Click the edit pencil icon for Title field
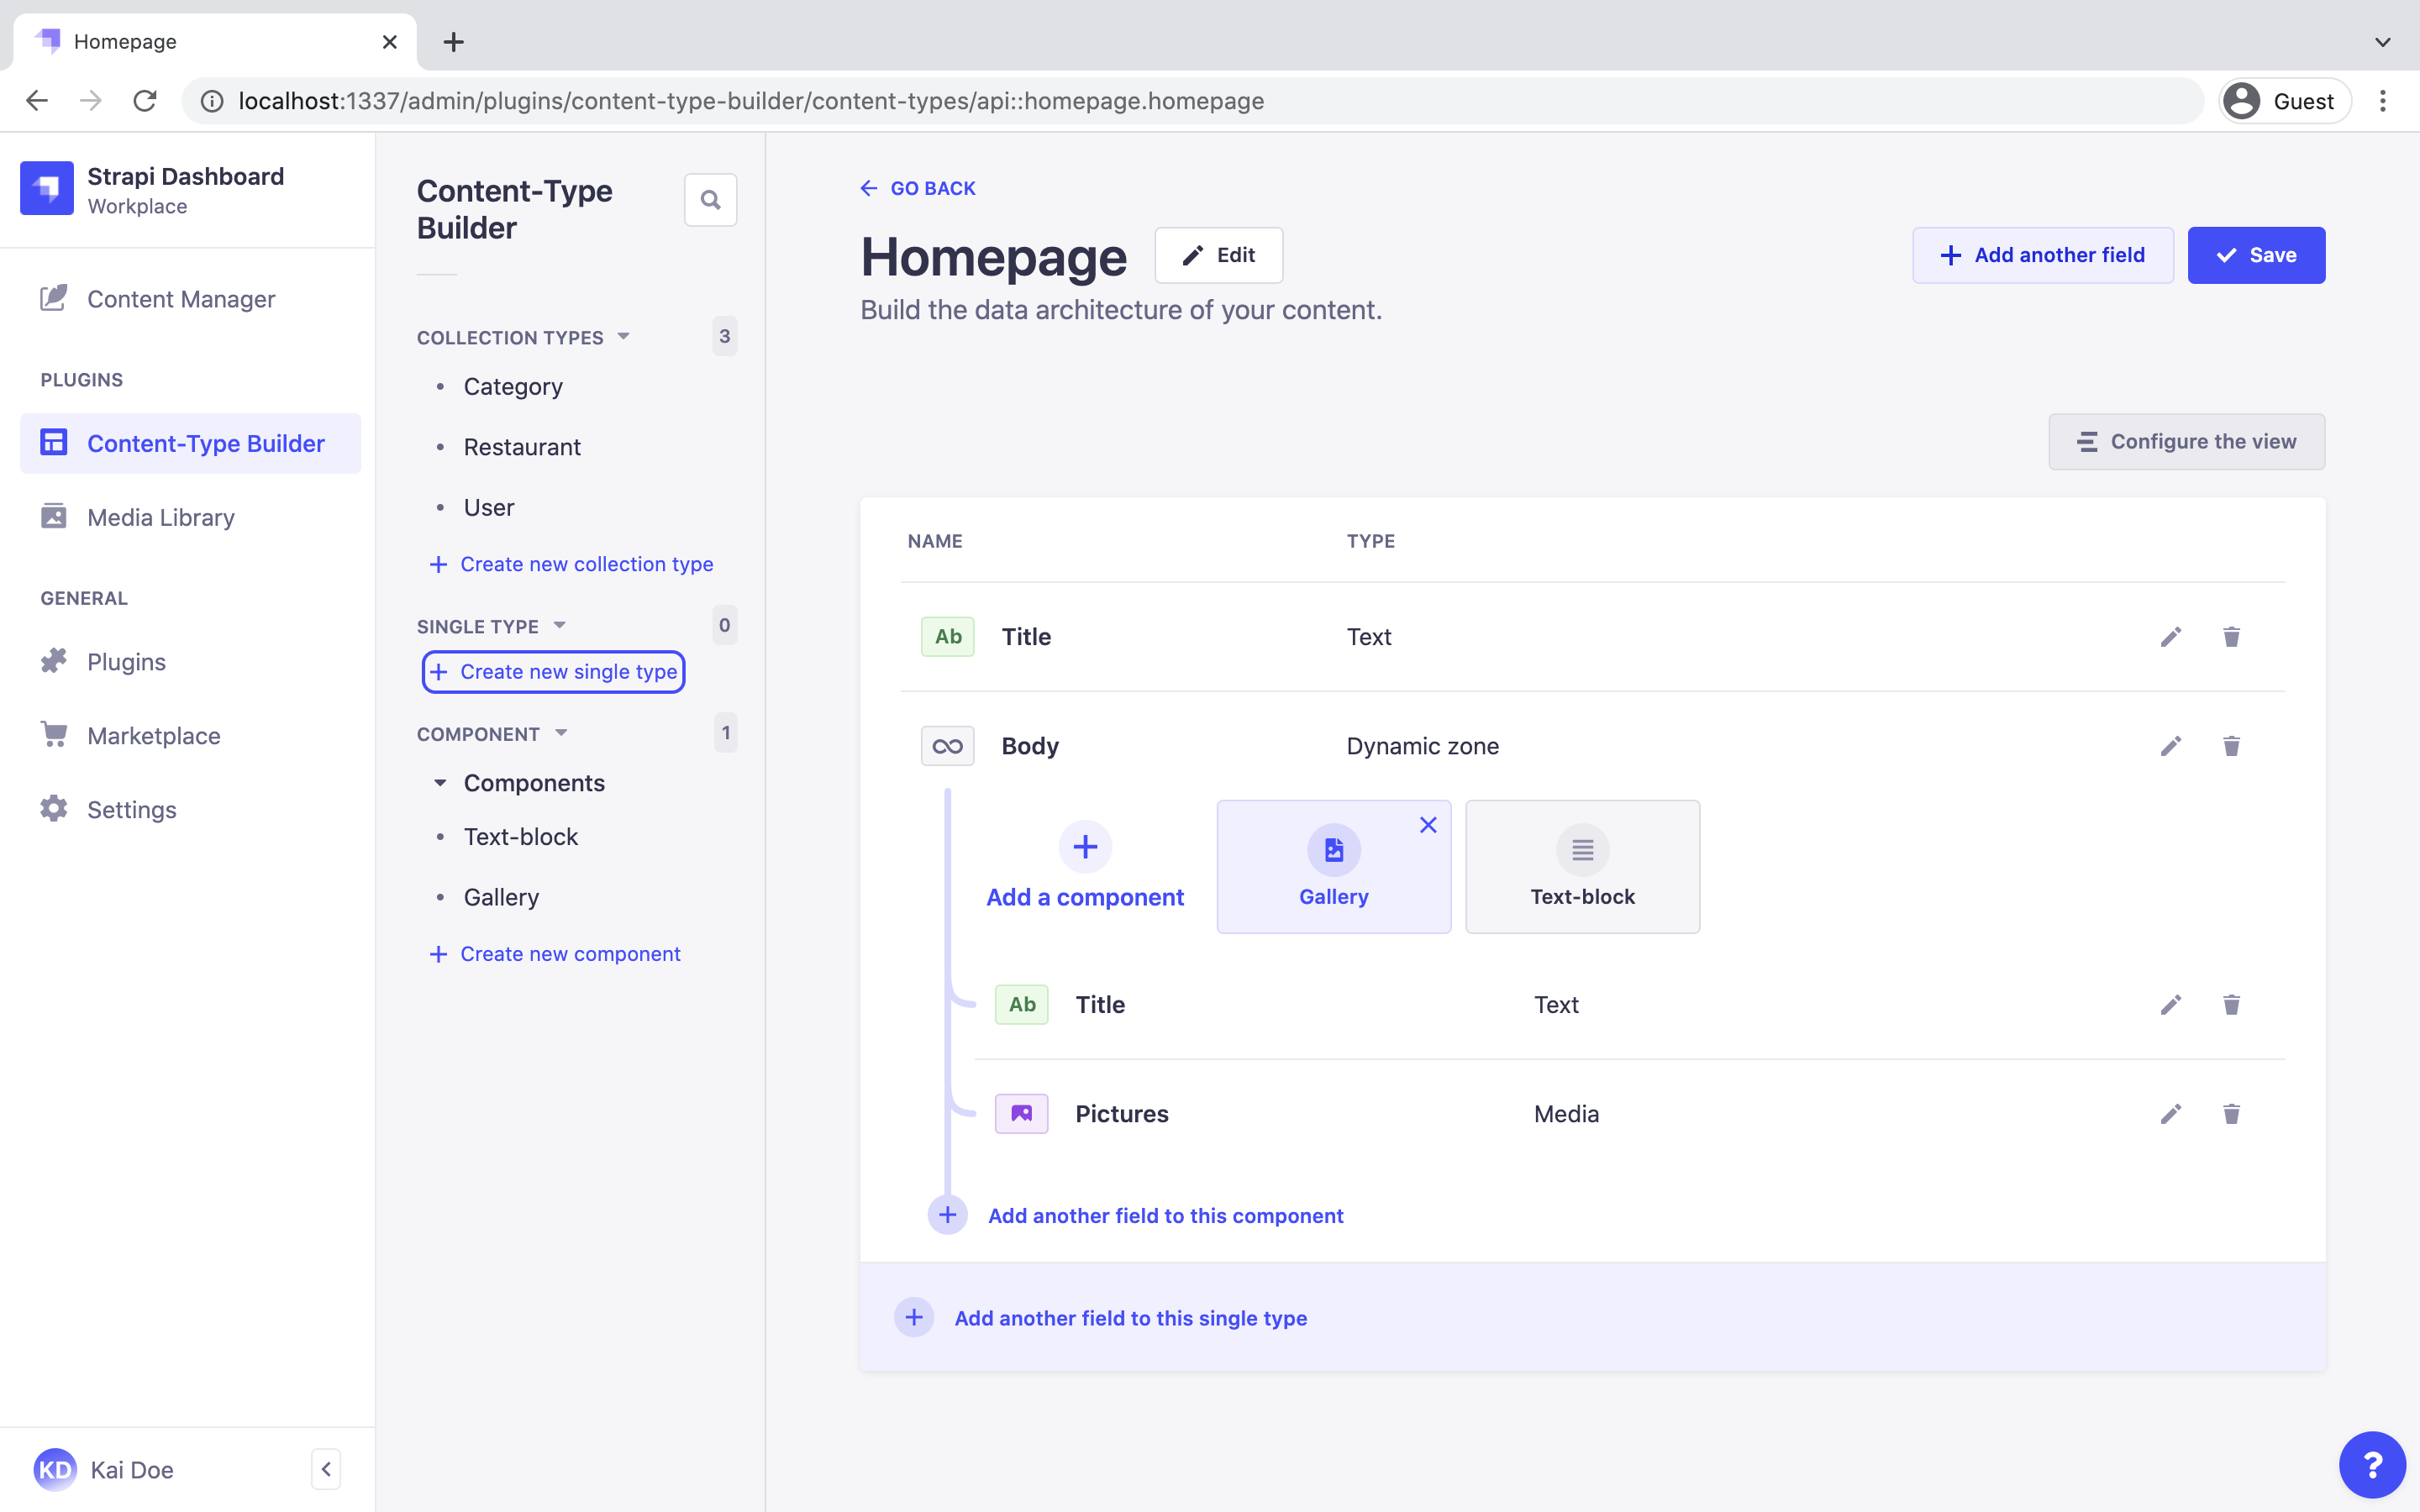This screenshot has width=2420, height=1512. (2170, 636)
